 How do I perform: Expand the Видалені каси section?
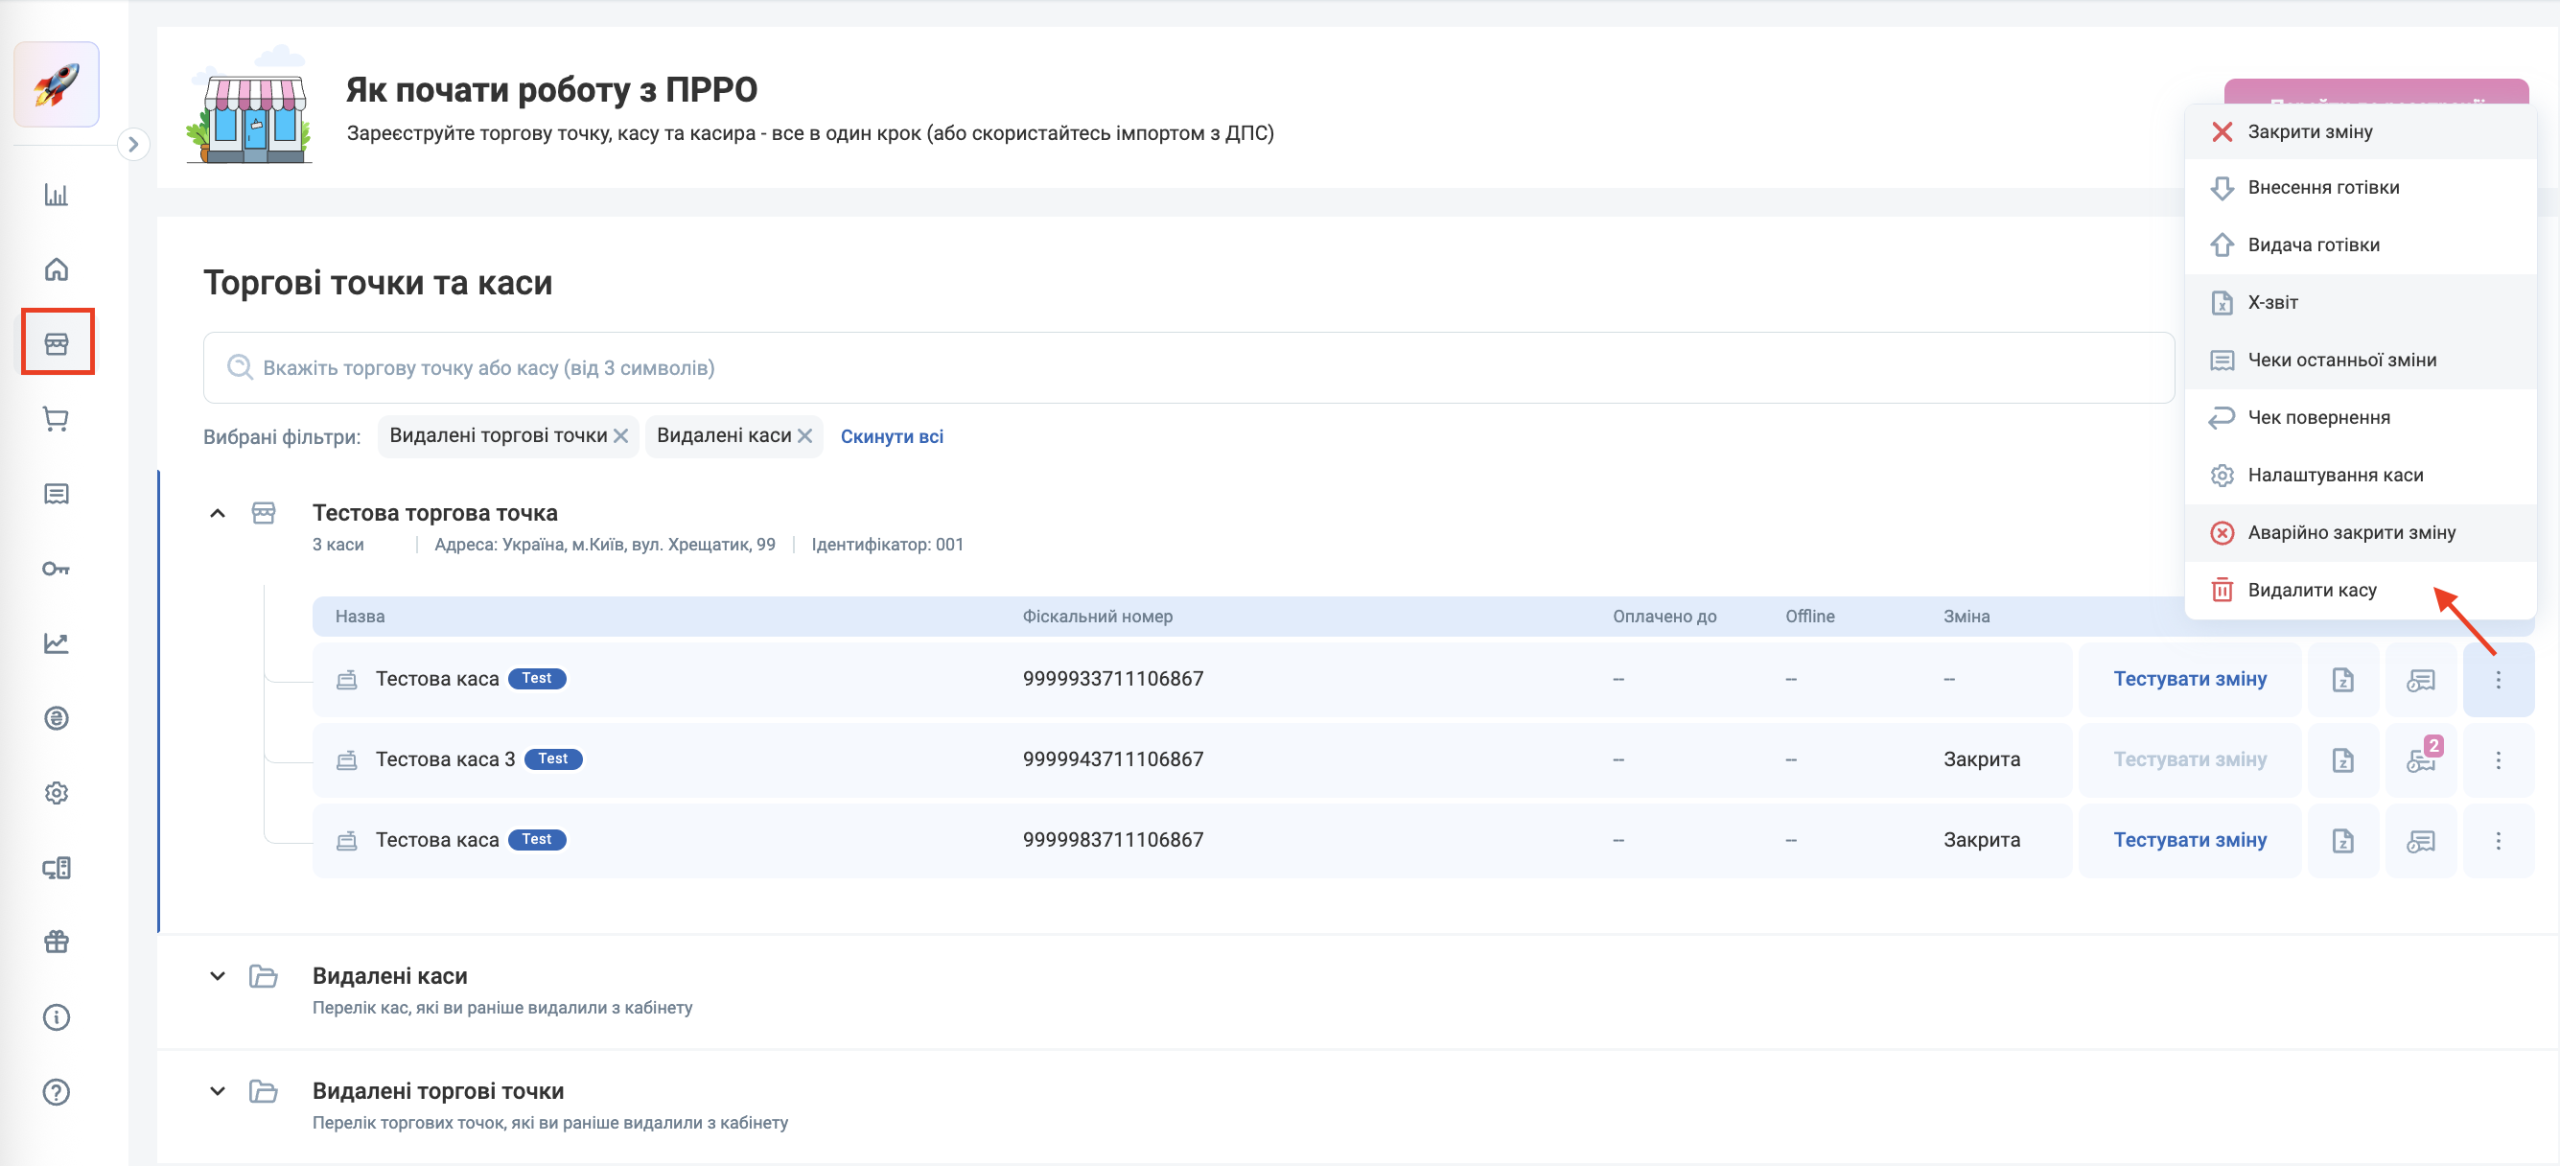click(x=217, y=976)
